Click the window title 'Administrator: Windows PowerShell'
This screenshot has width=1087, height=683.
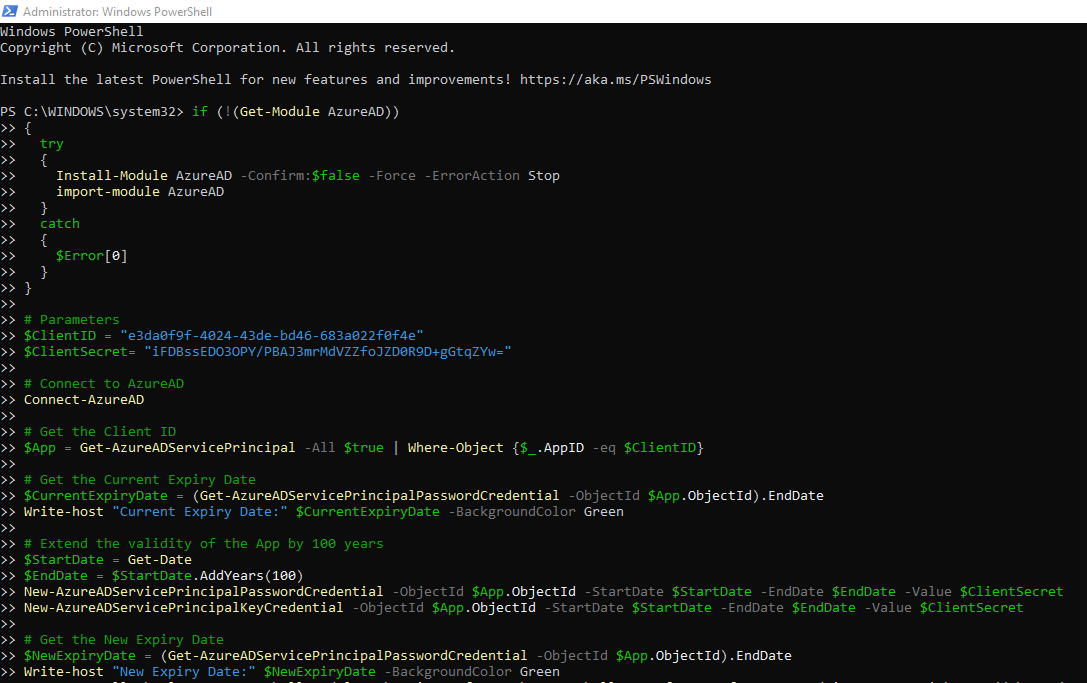pos(117,12)
